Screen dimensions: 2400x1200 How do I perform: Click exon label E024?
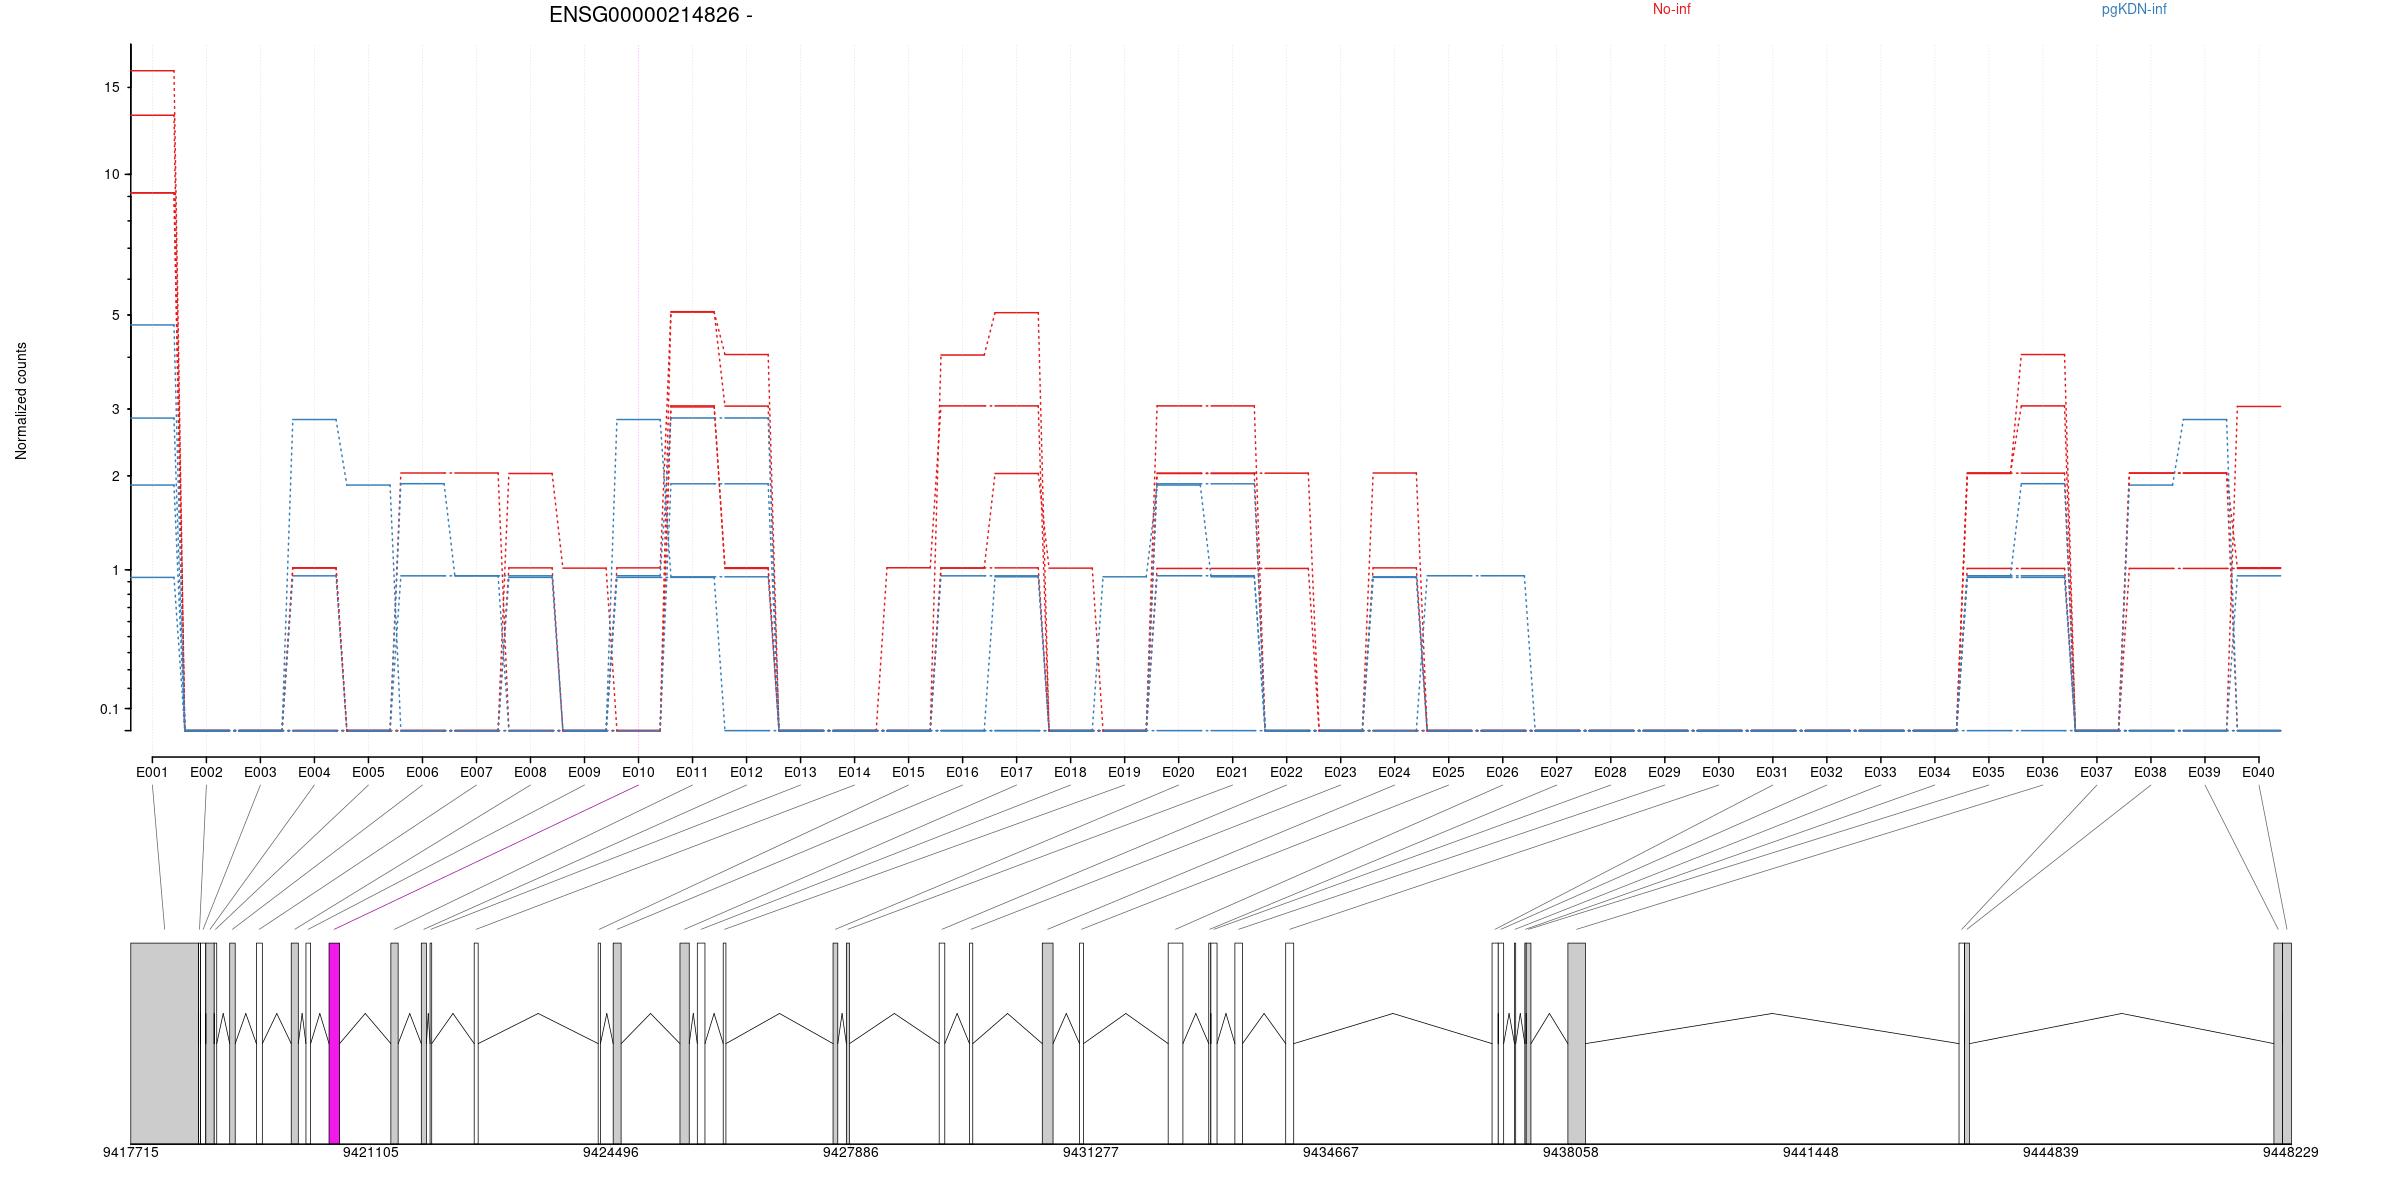point(1394,772)
